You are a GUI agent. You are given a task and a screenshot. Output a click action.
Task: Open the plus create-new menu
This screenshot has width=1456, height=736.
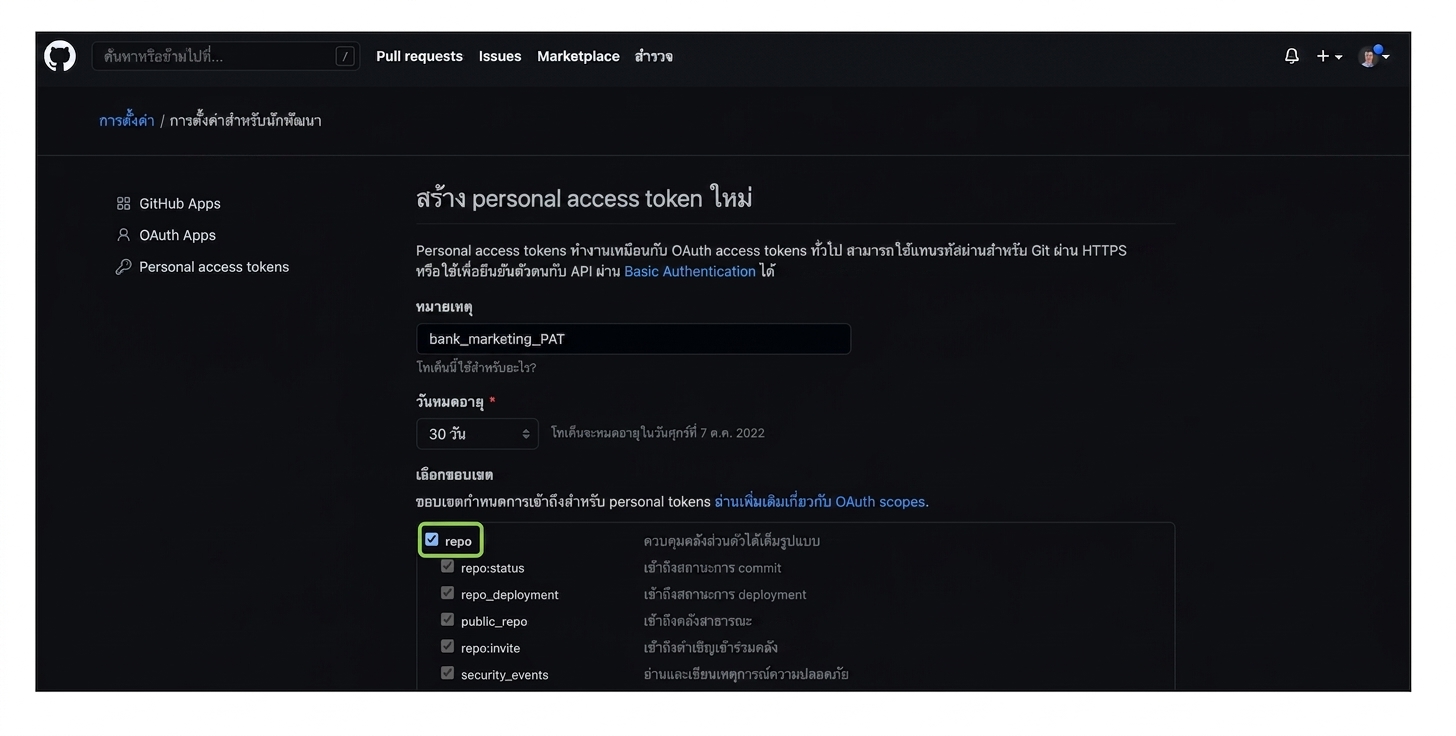(x=1329, y=56)
